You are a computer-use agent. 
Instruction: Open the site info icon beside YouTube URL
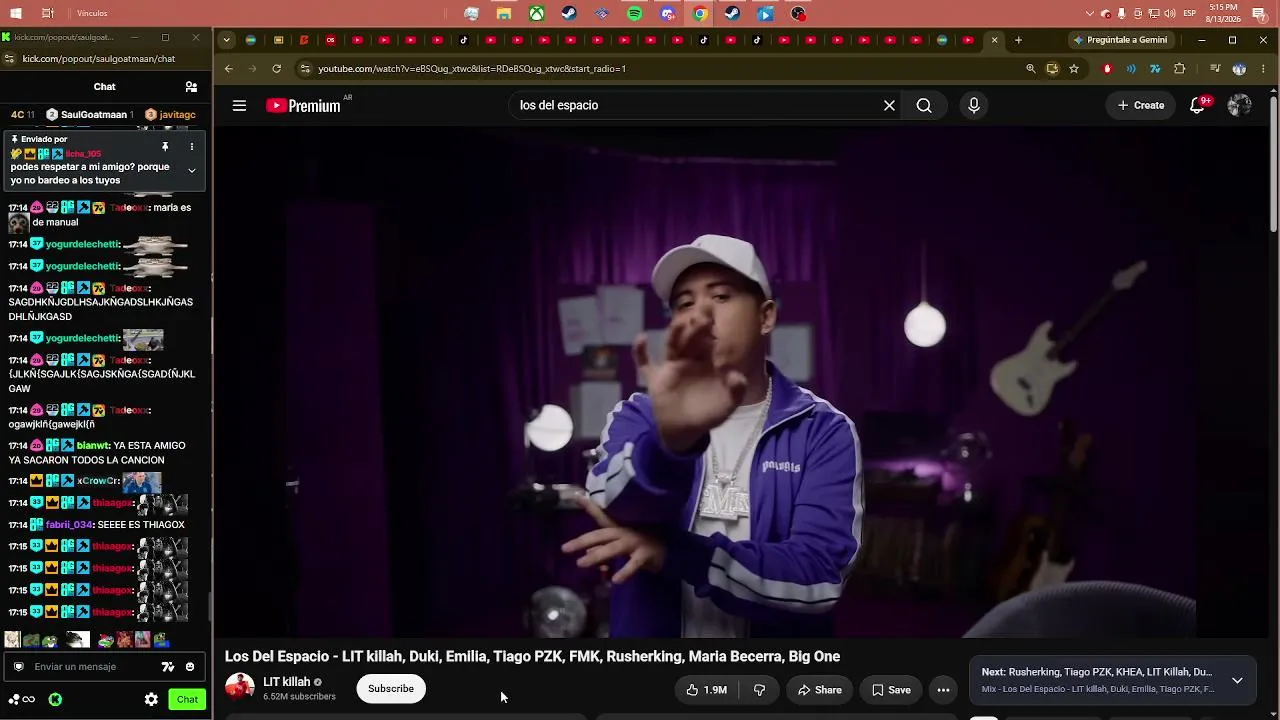(x=305, y=69)
